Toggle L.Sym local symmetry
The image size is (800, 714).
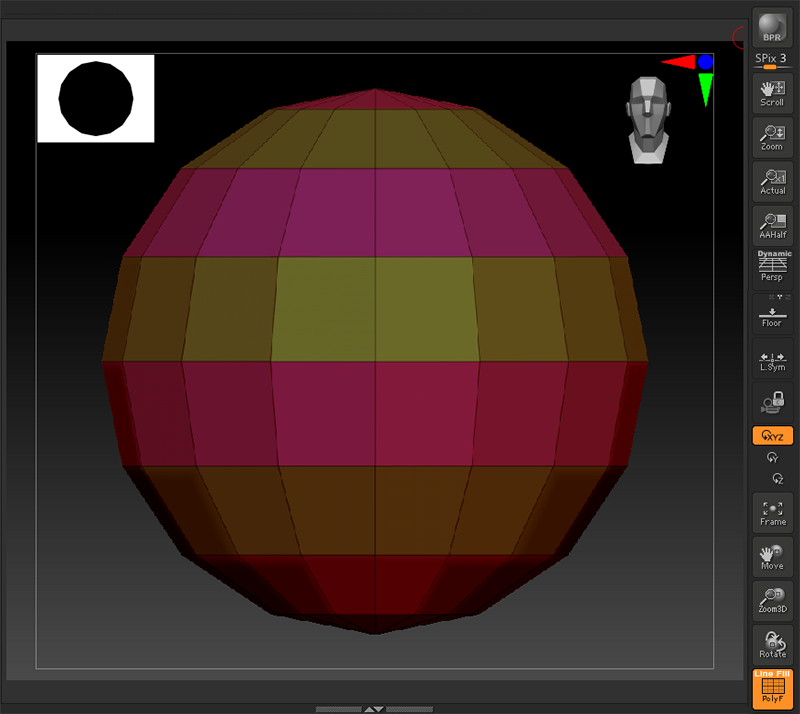pos(772,359)
